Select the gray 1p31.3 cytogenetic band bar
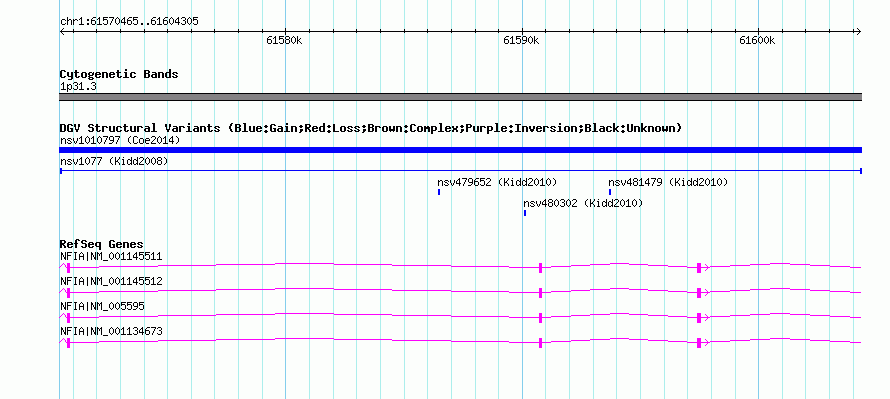This screenshot has width=890, height=399. [x=460, y=97]
